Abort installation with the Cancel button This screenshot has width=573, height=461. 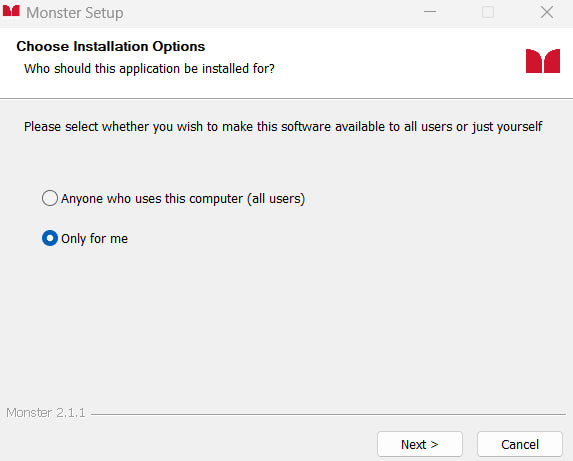520,444
